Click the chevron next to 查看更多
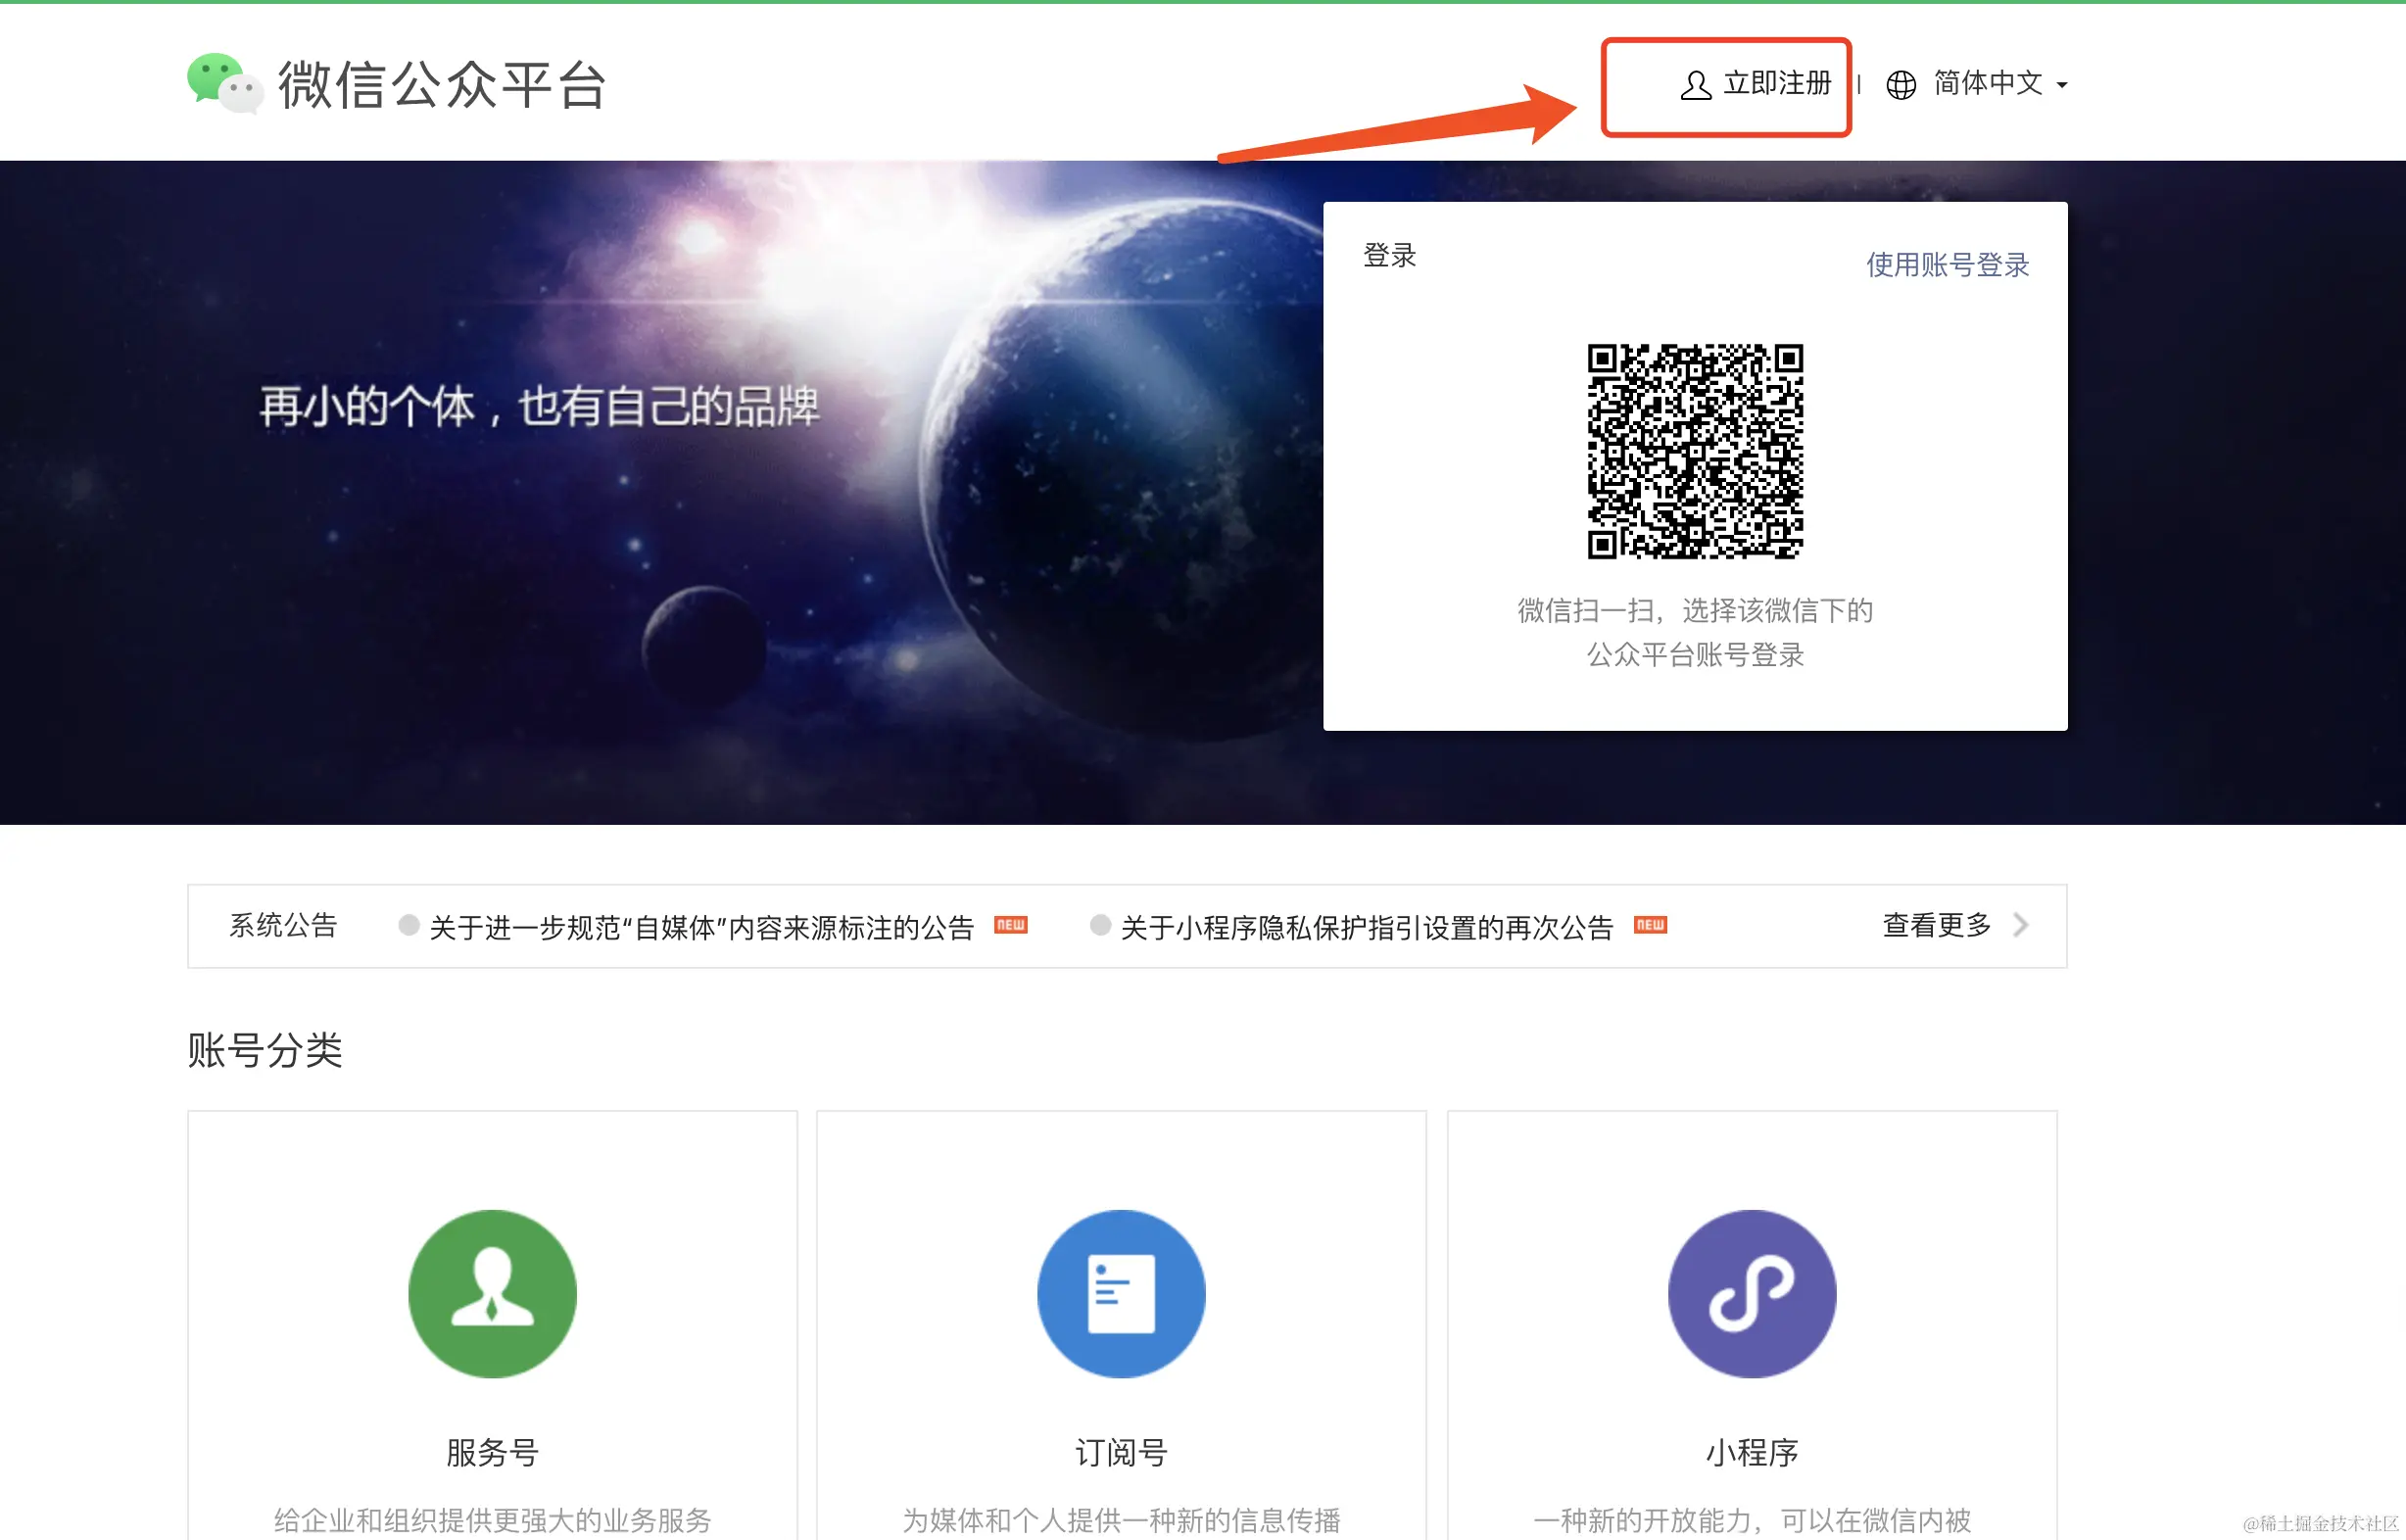Image resolution: width=2406 pixels, height=1540 pixels. click(2020, 925)
